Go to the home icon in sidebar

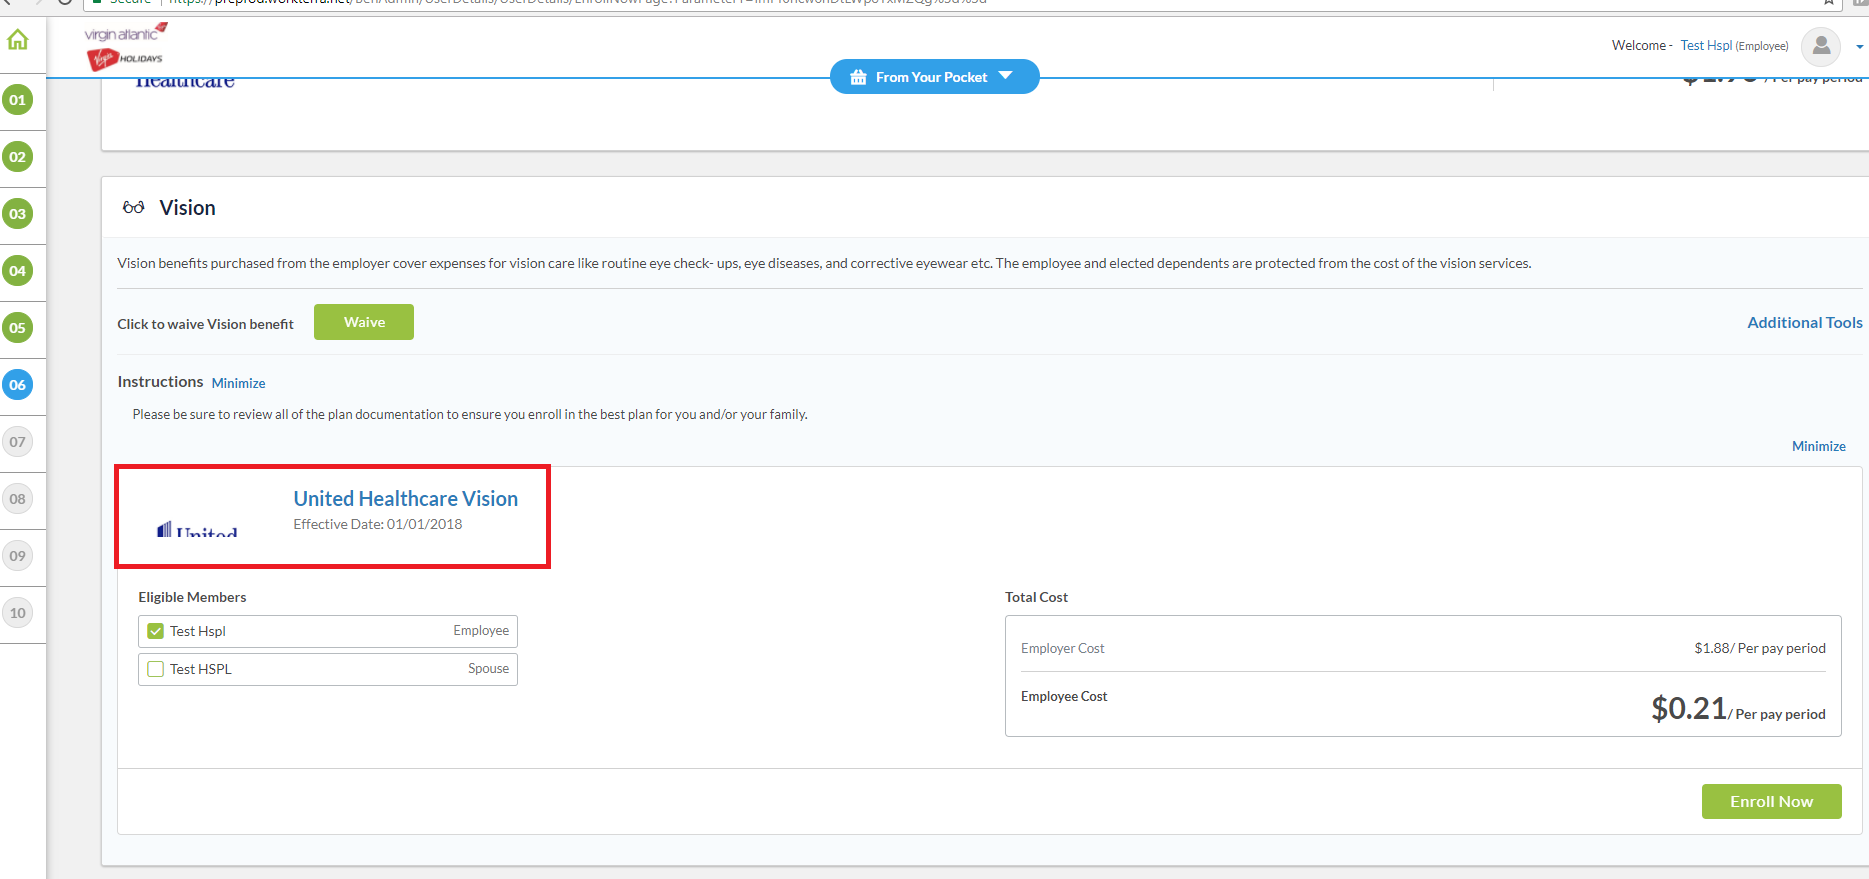point(18,40)
